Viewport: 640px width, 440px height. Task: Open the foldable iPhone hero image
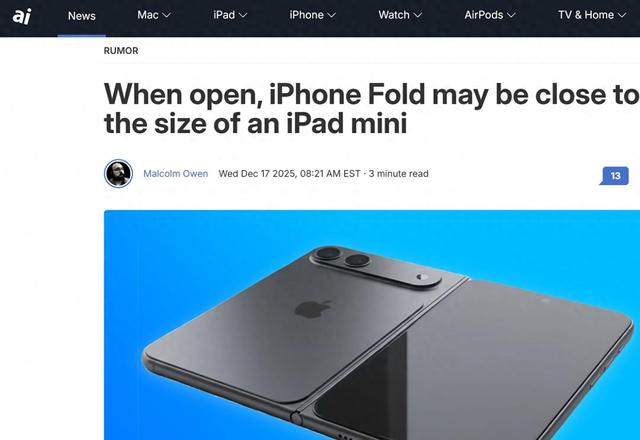[x=372, y=325]
